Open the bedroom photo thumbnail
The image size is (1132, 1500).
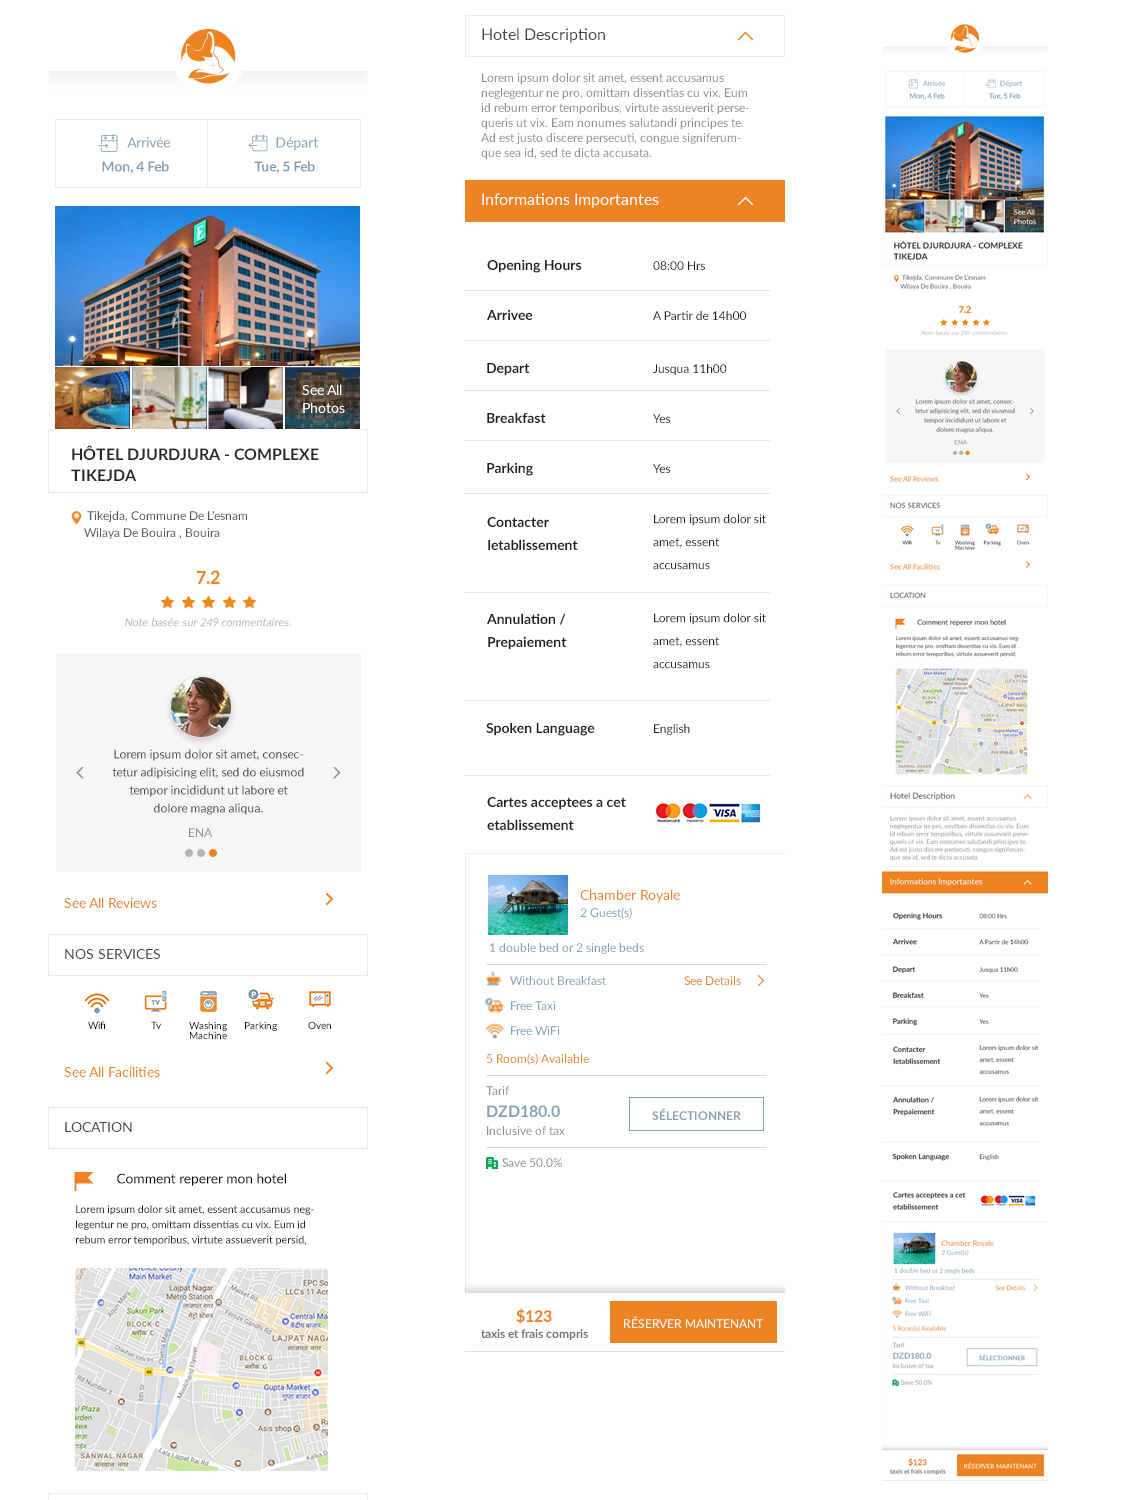coord(246,398)
